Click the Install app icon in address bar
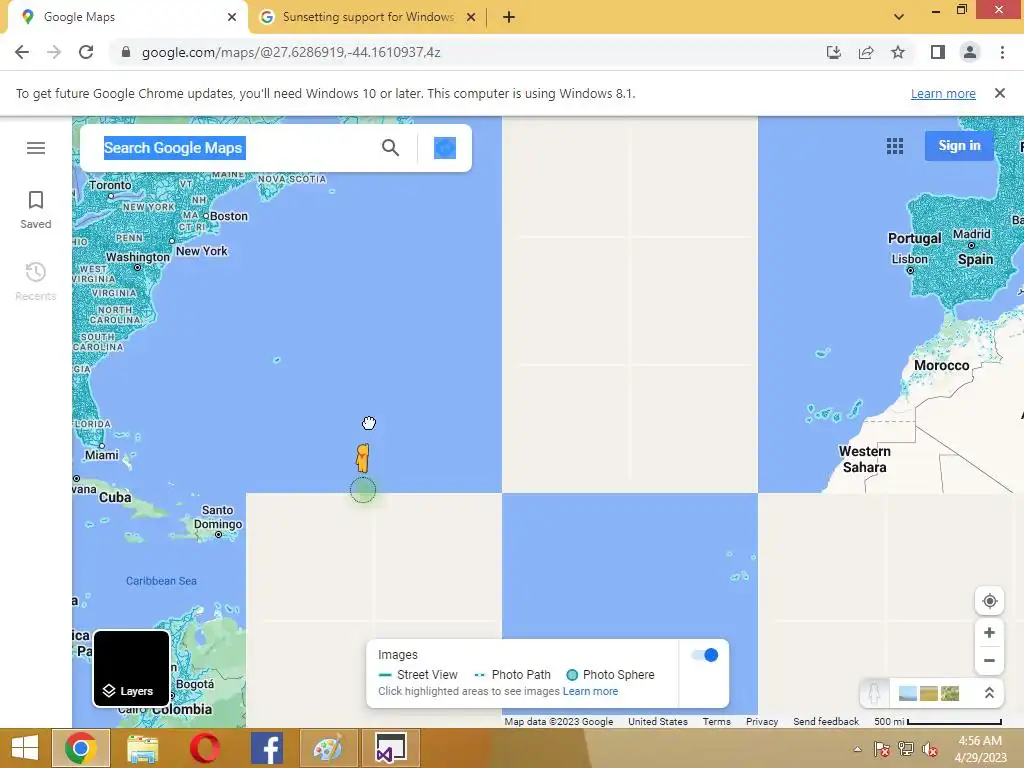Screen dimensions: 1024x768 tap(833, 52)
